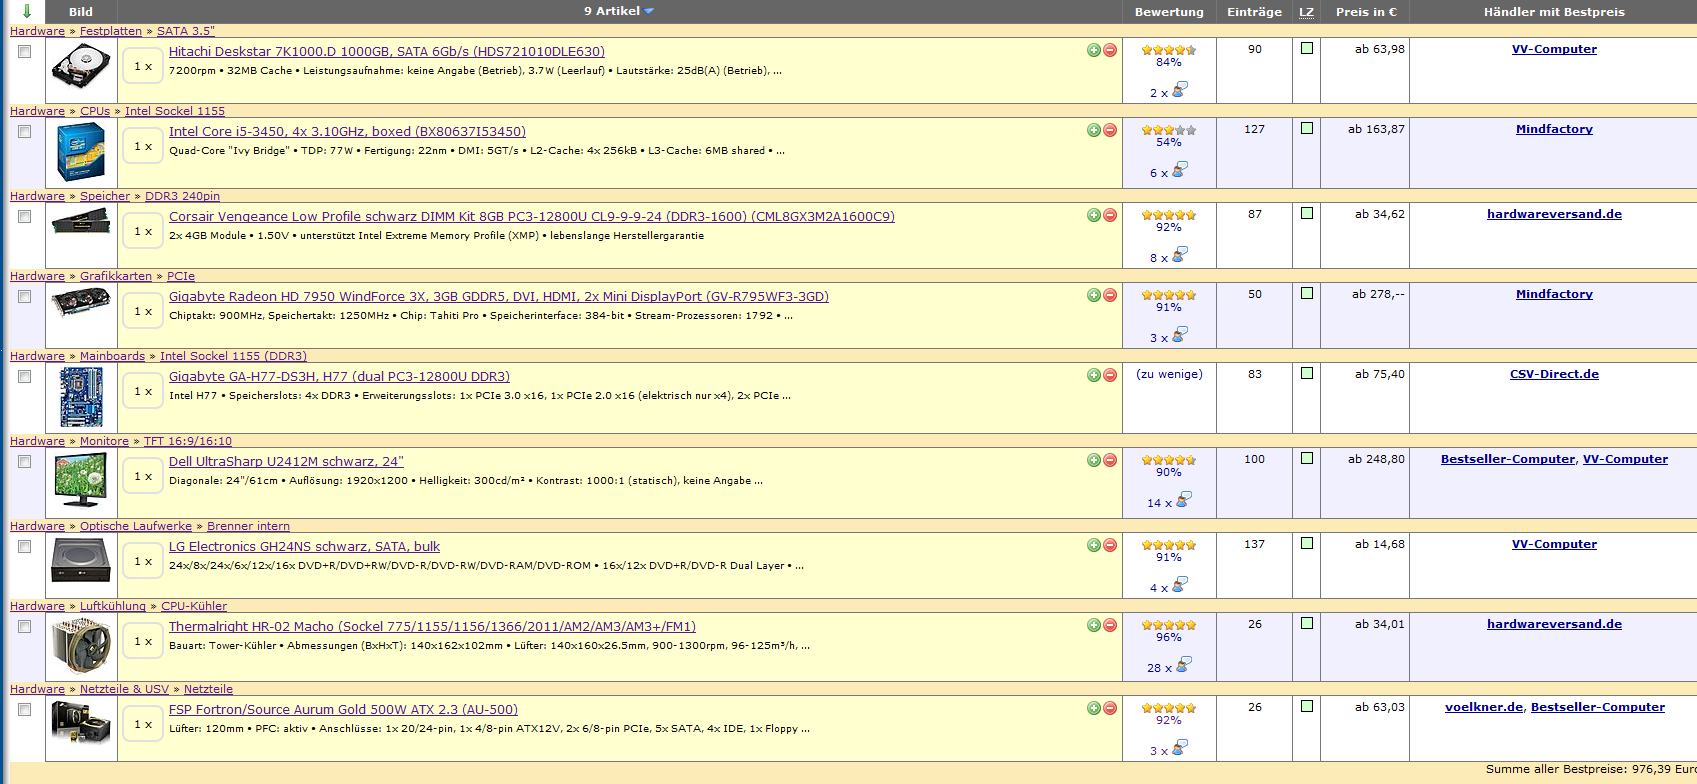
Task: Visit Bestseller-Computer link in Dell UltraSharp row
Action: pos(1508,459)
